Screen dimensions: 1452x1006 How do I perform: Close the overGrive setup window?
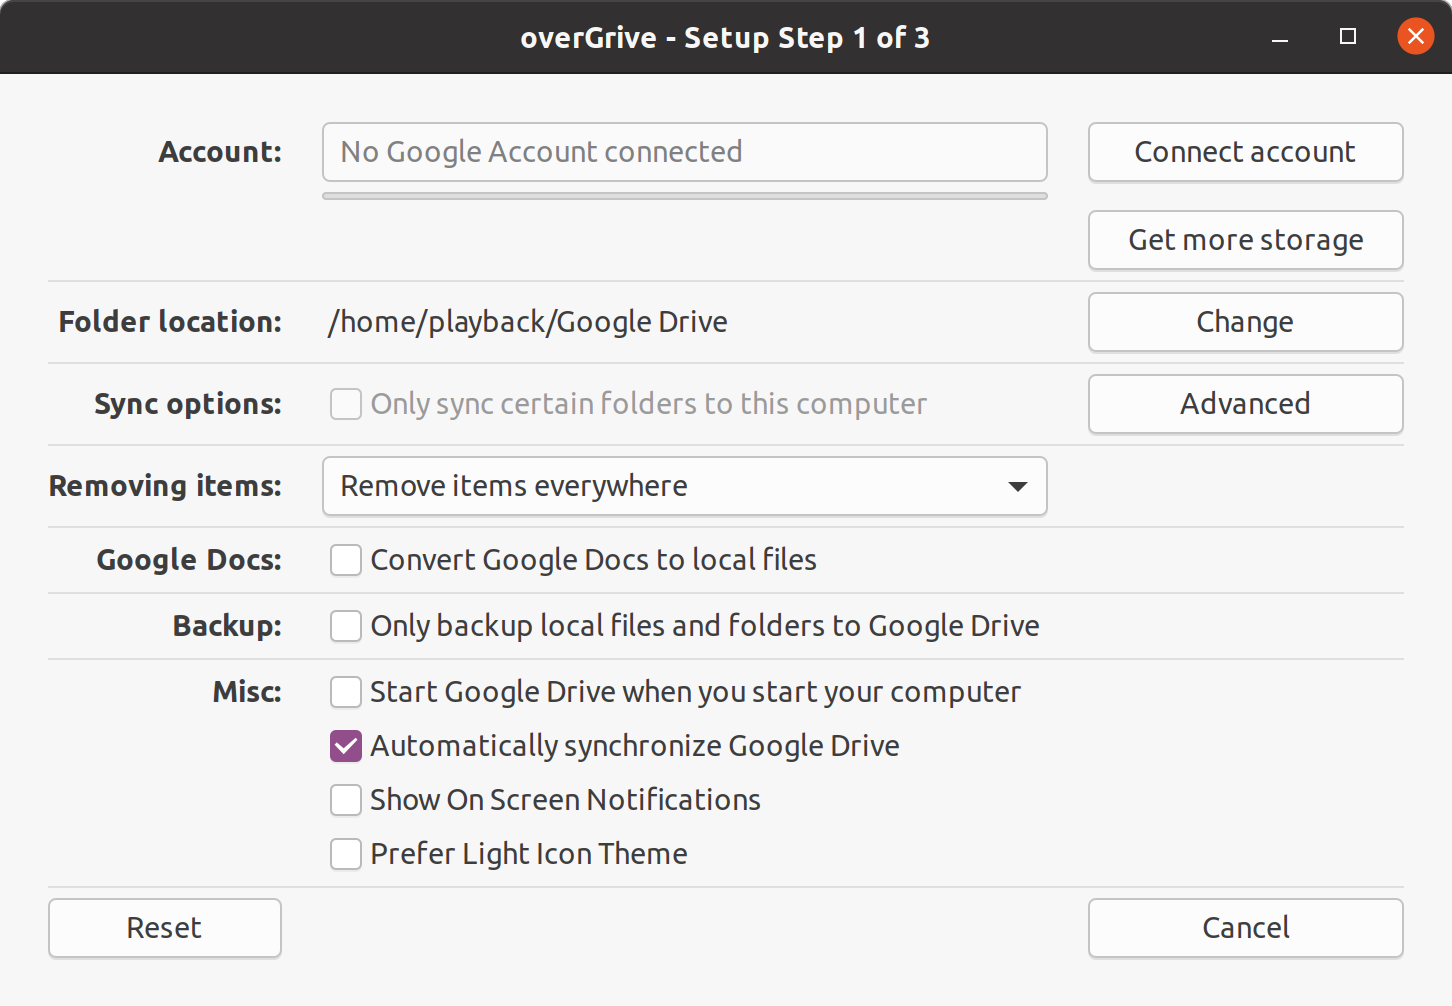click(x=1416, y=37)
